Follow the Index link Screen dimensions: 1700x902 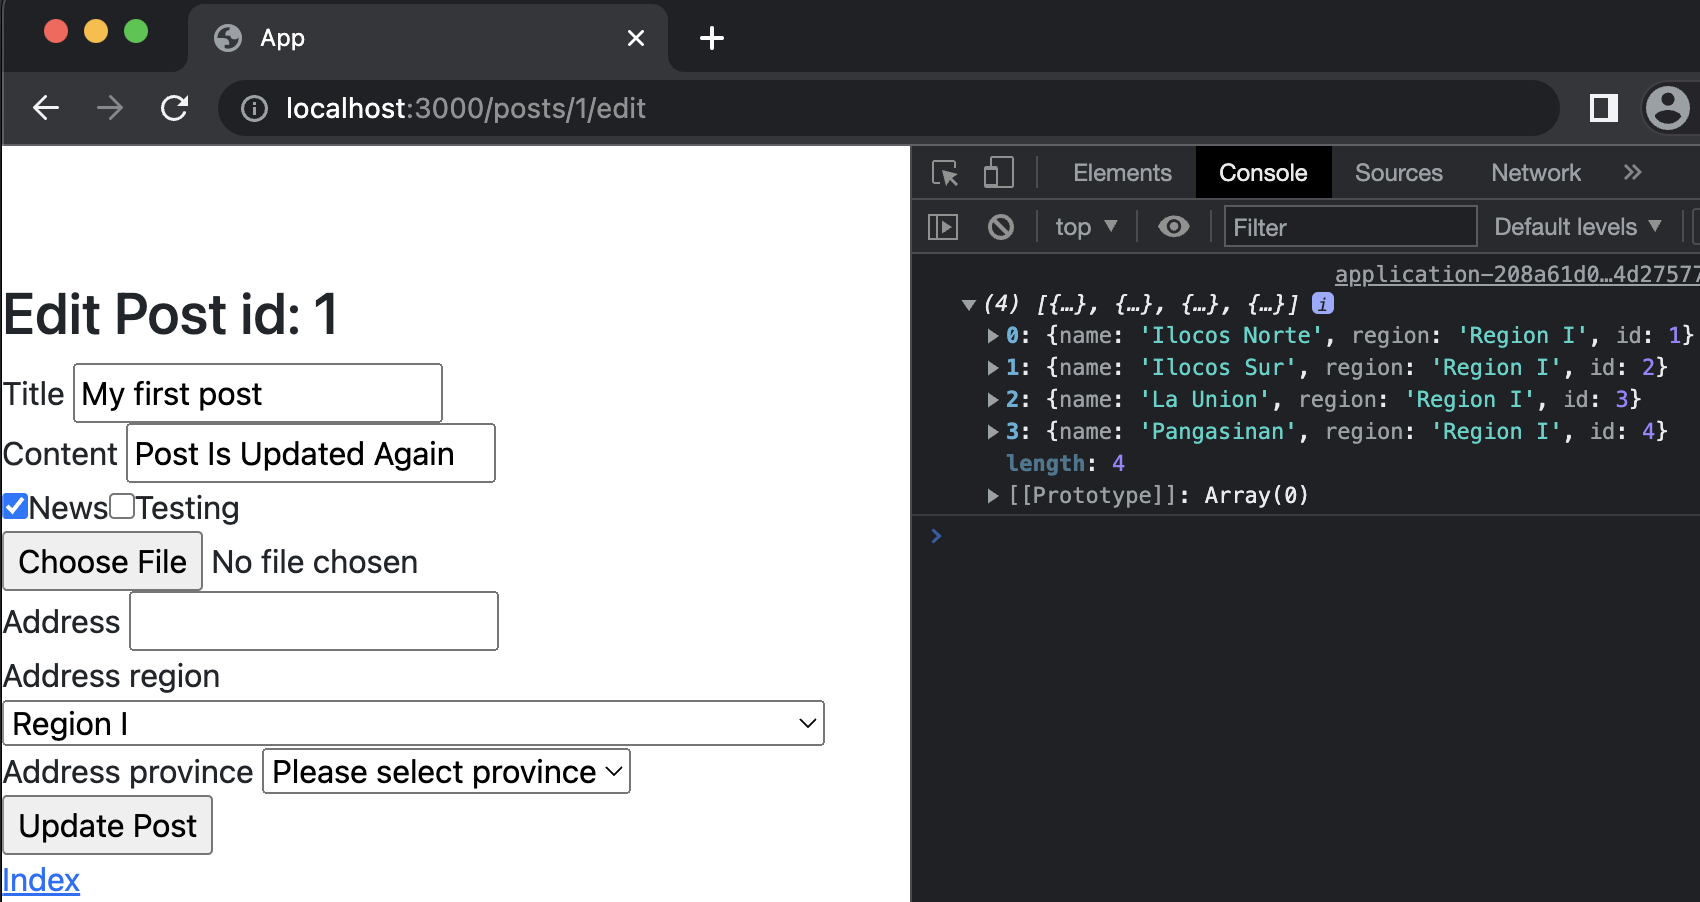[x=41, y=880]
